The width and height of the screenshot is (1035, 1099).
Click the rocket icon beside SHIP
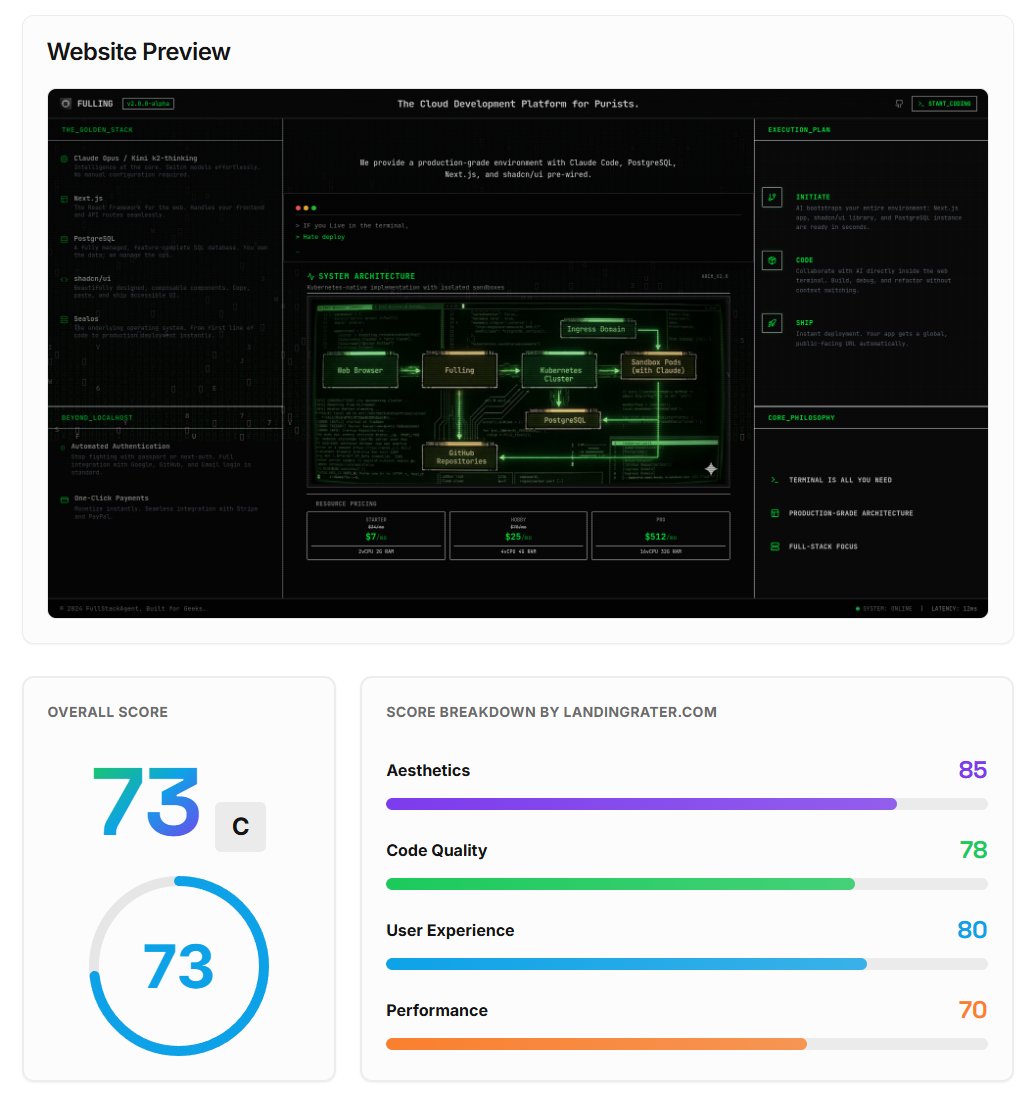pyautogui.click(x=772, y=322)
